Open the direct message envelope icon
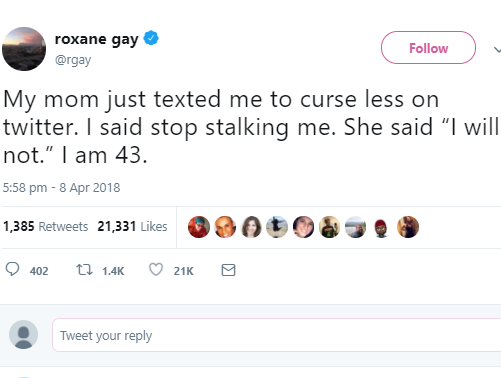501x378 pixels. (x=228, y=270)
